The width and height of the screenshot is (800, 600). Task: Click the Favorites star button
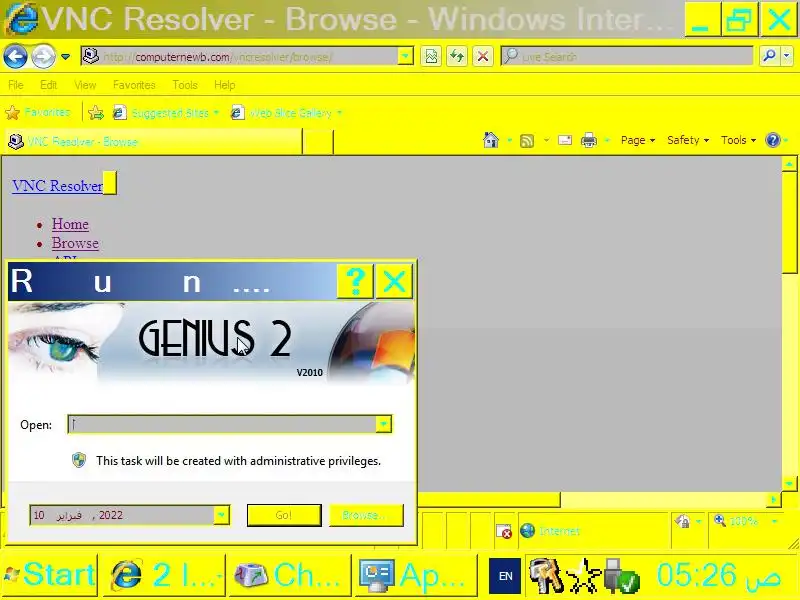38,112
